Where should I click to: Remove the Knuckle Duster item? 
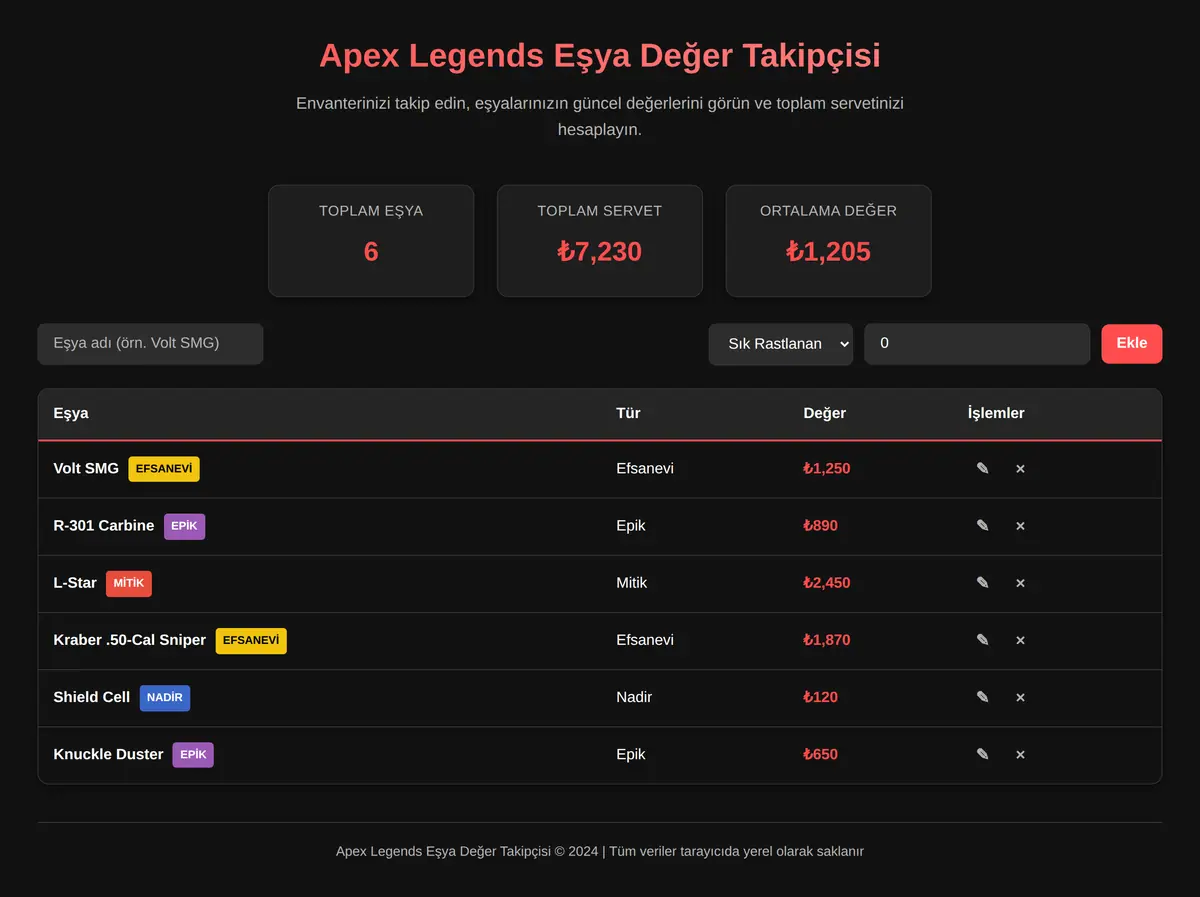tap(1020, 754)
